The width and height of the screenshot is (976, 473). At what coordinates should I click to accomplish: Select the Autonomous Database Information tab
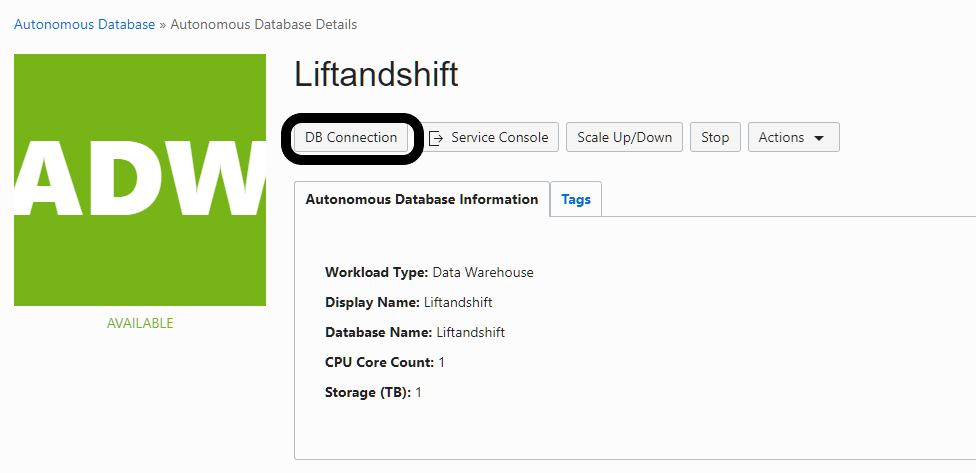pyautogui.click(x=422, y=199)
